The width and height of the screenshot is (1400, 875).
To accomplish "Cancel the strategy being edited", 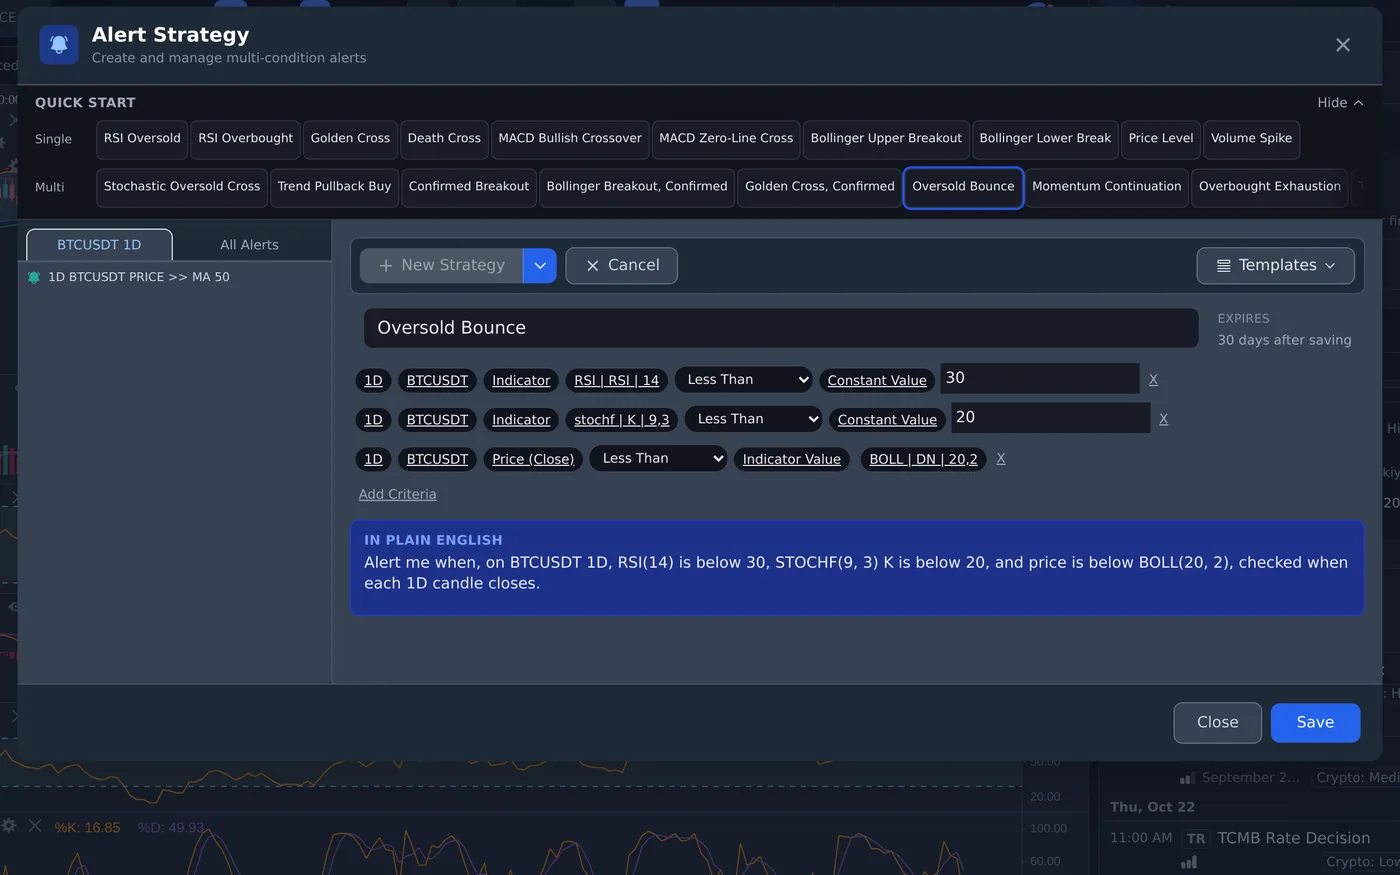I will pyautogui.click(x=621, y=265).
